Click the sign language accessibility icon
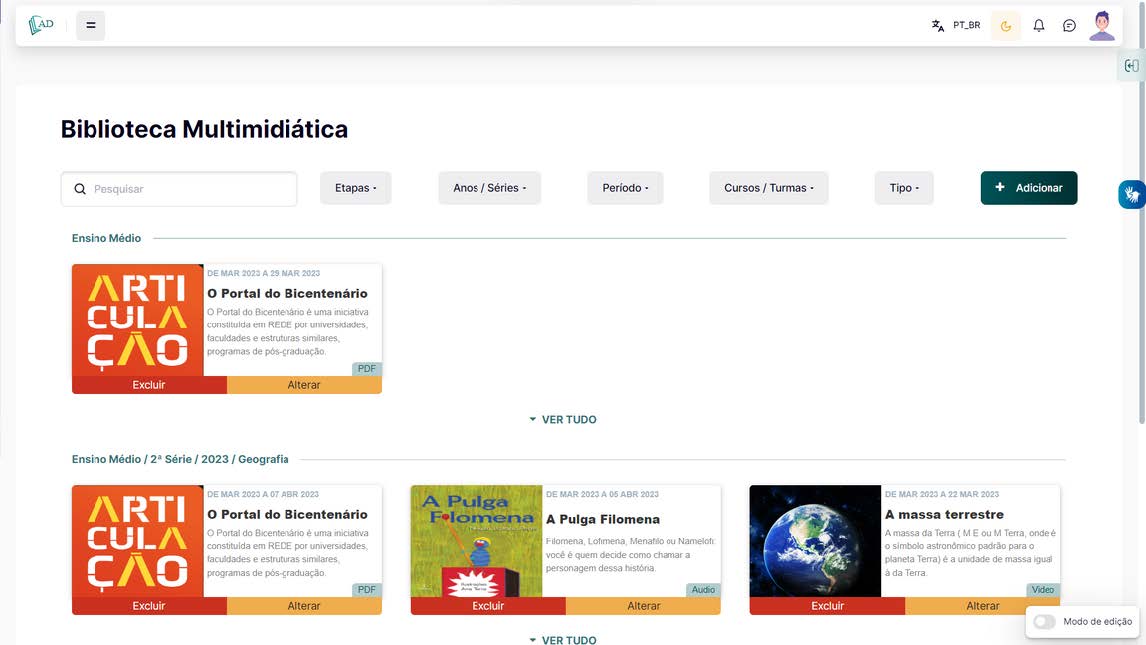Viewport: 1146px width, 645px height. point(1131,194)
